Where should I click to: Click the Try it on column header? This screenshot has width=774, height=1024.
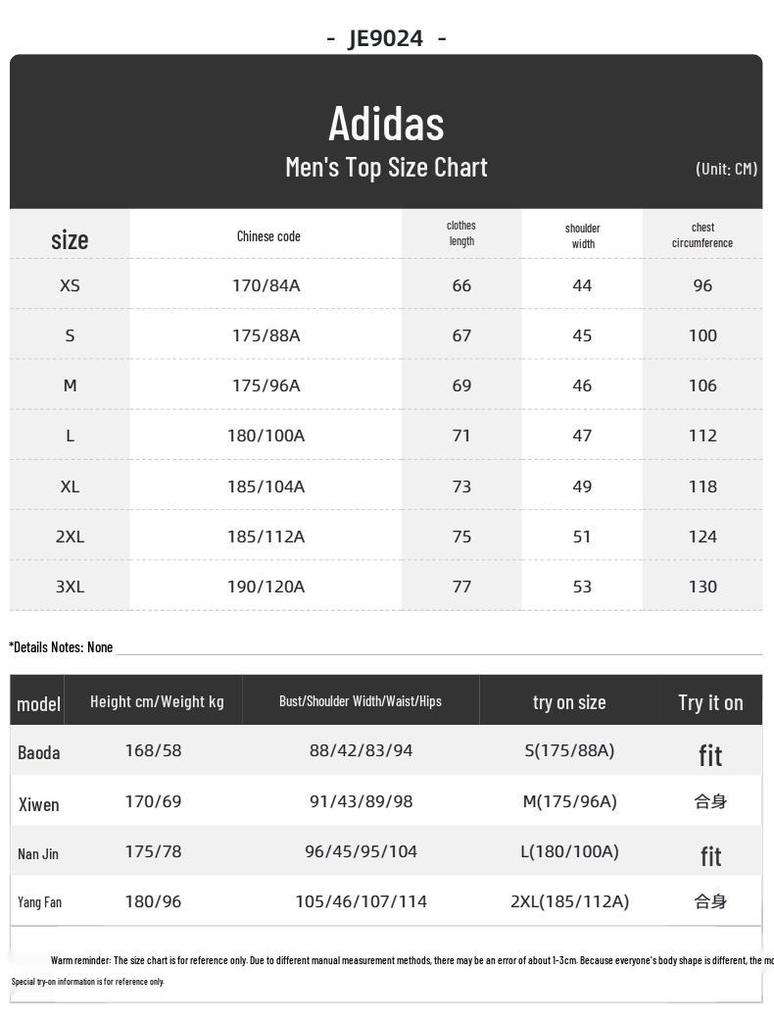(x=710, y=702)
